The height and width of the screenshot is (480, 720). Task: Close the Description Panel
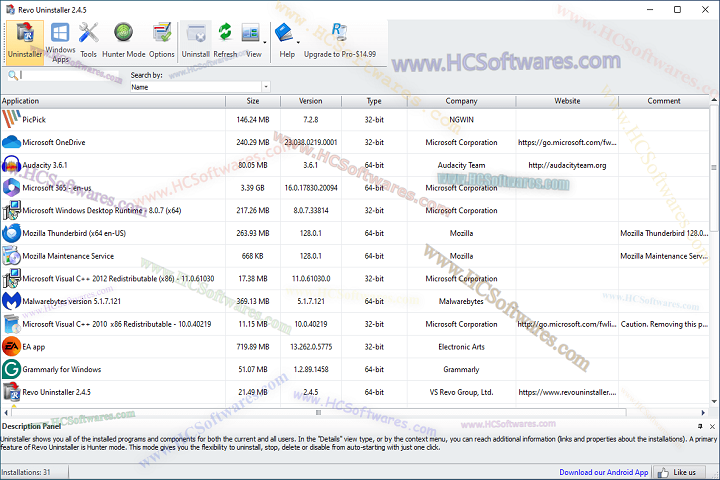712,426
